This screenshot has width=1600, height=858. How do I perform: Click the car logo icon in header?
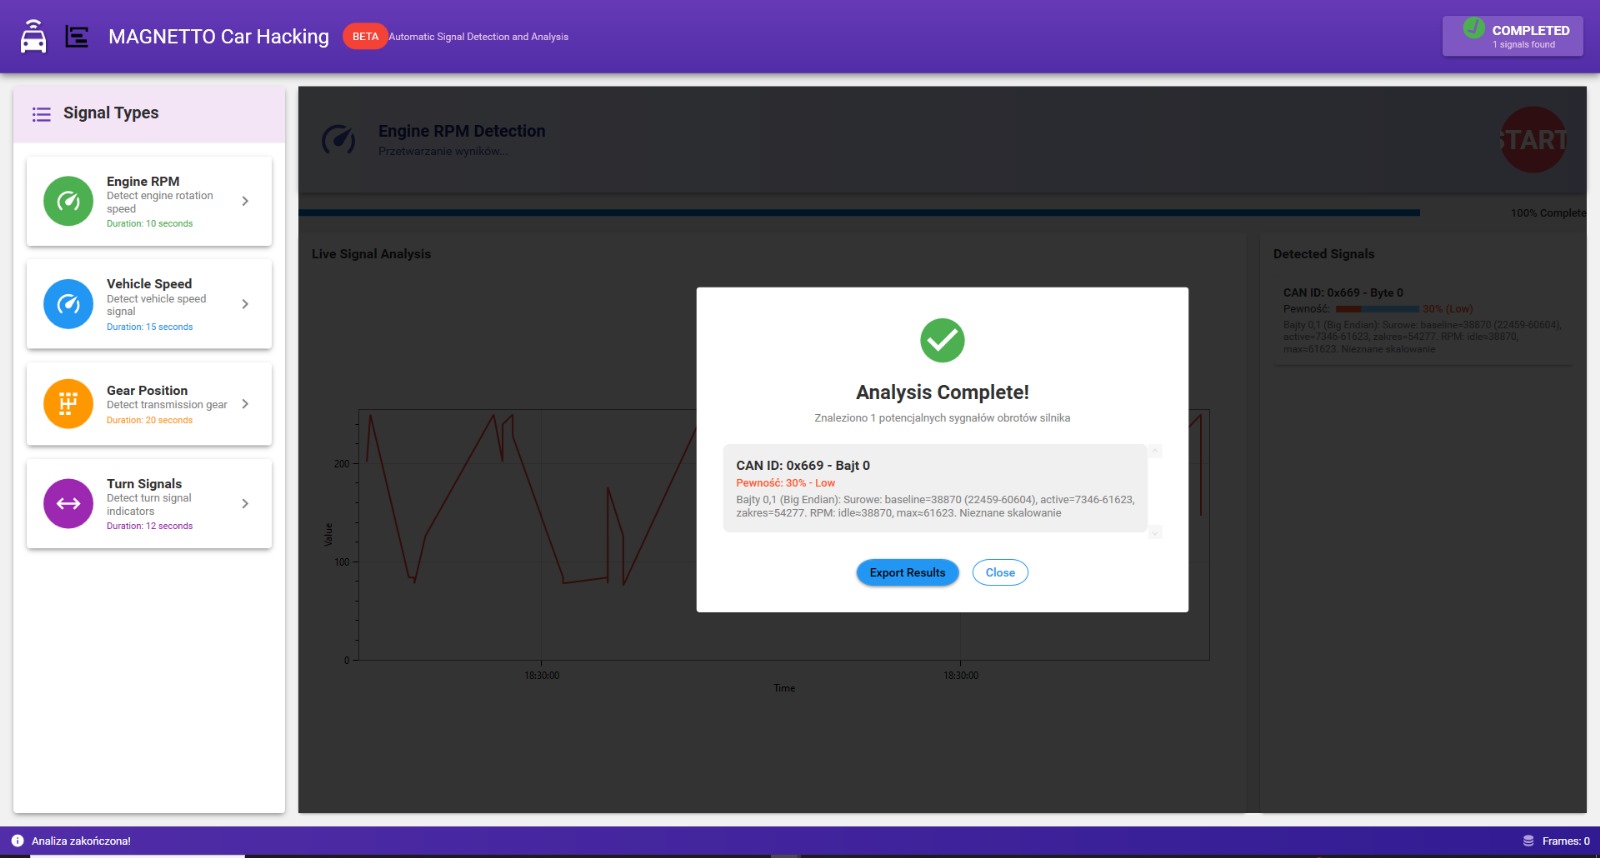click(x=33, y=37)
